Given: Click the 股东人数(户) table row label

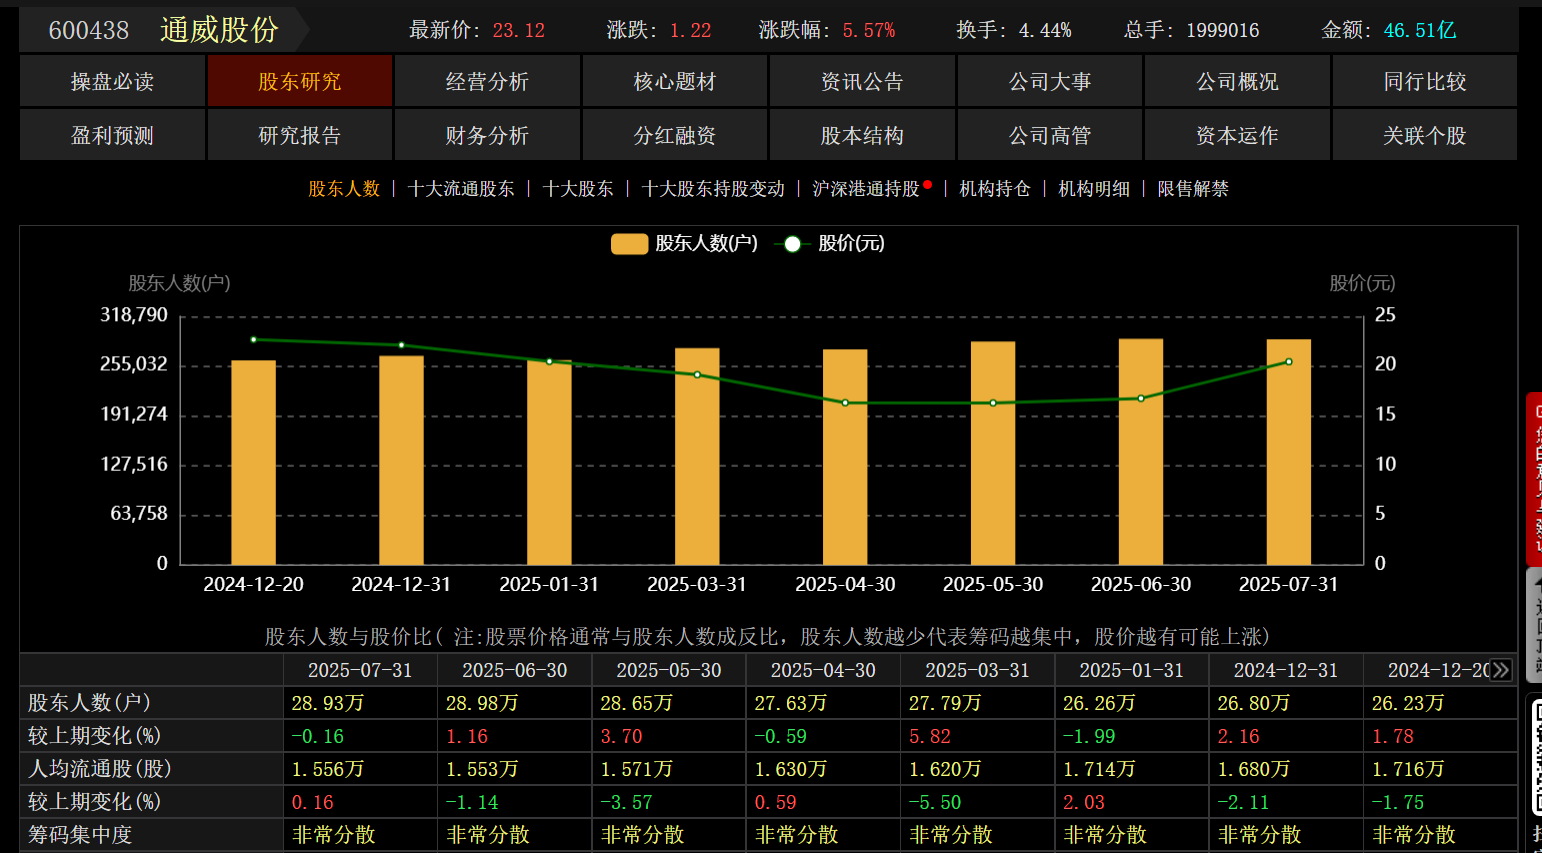Looking at the screenshot, I should (x=89, y=703).
